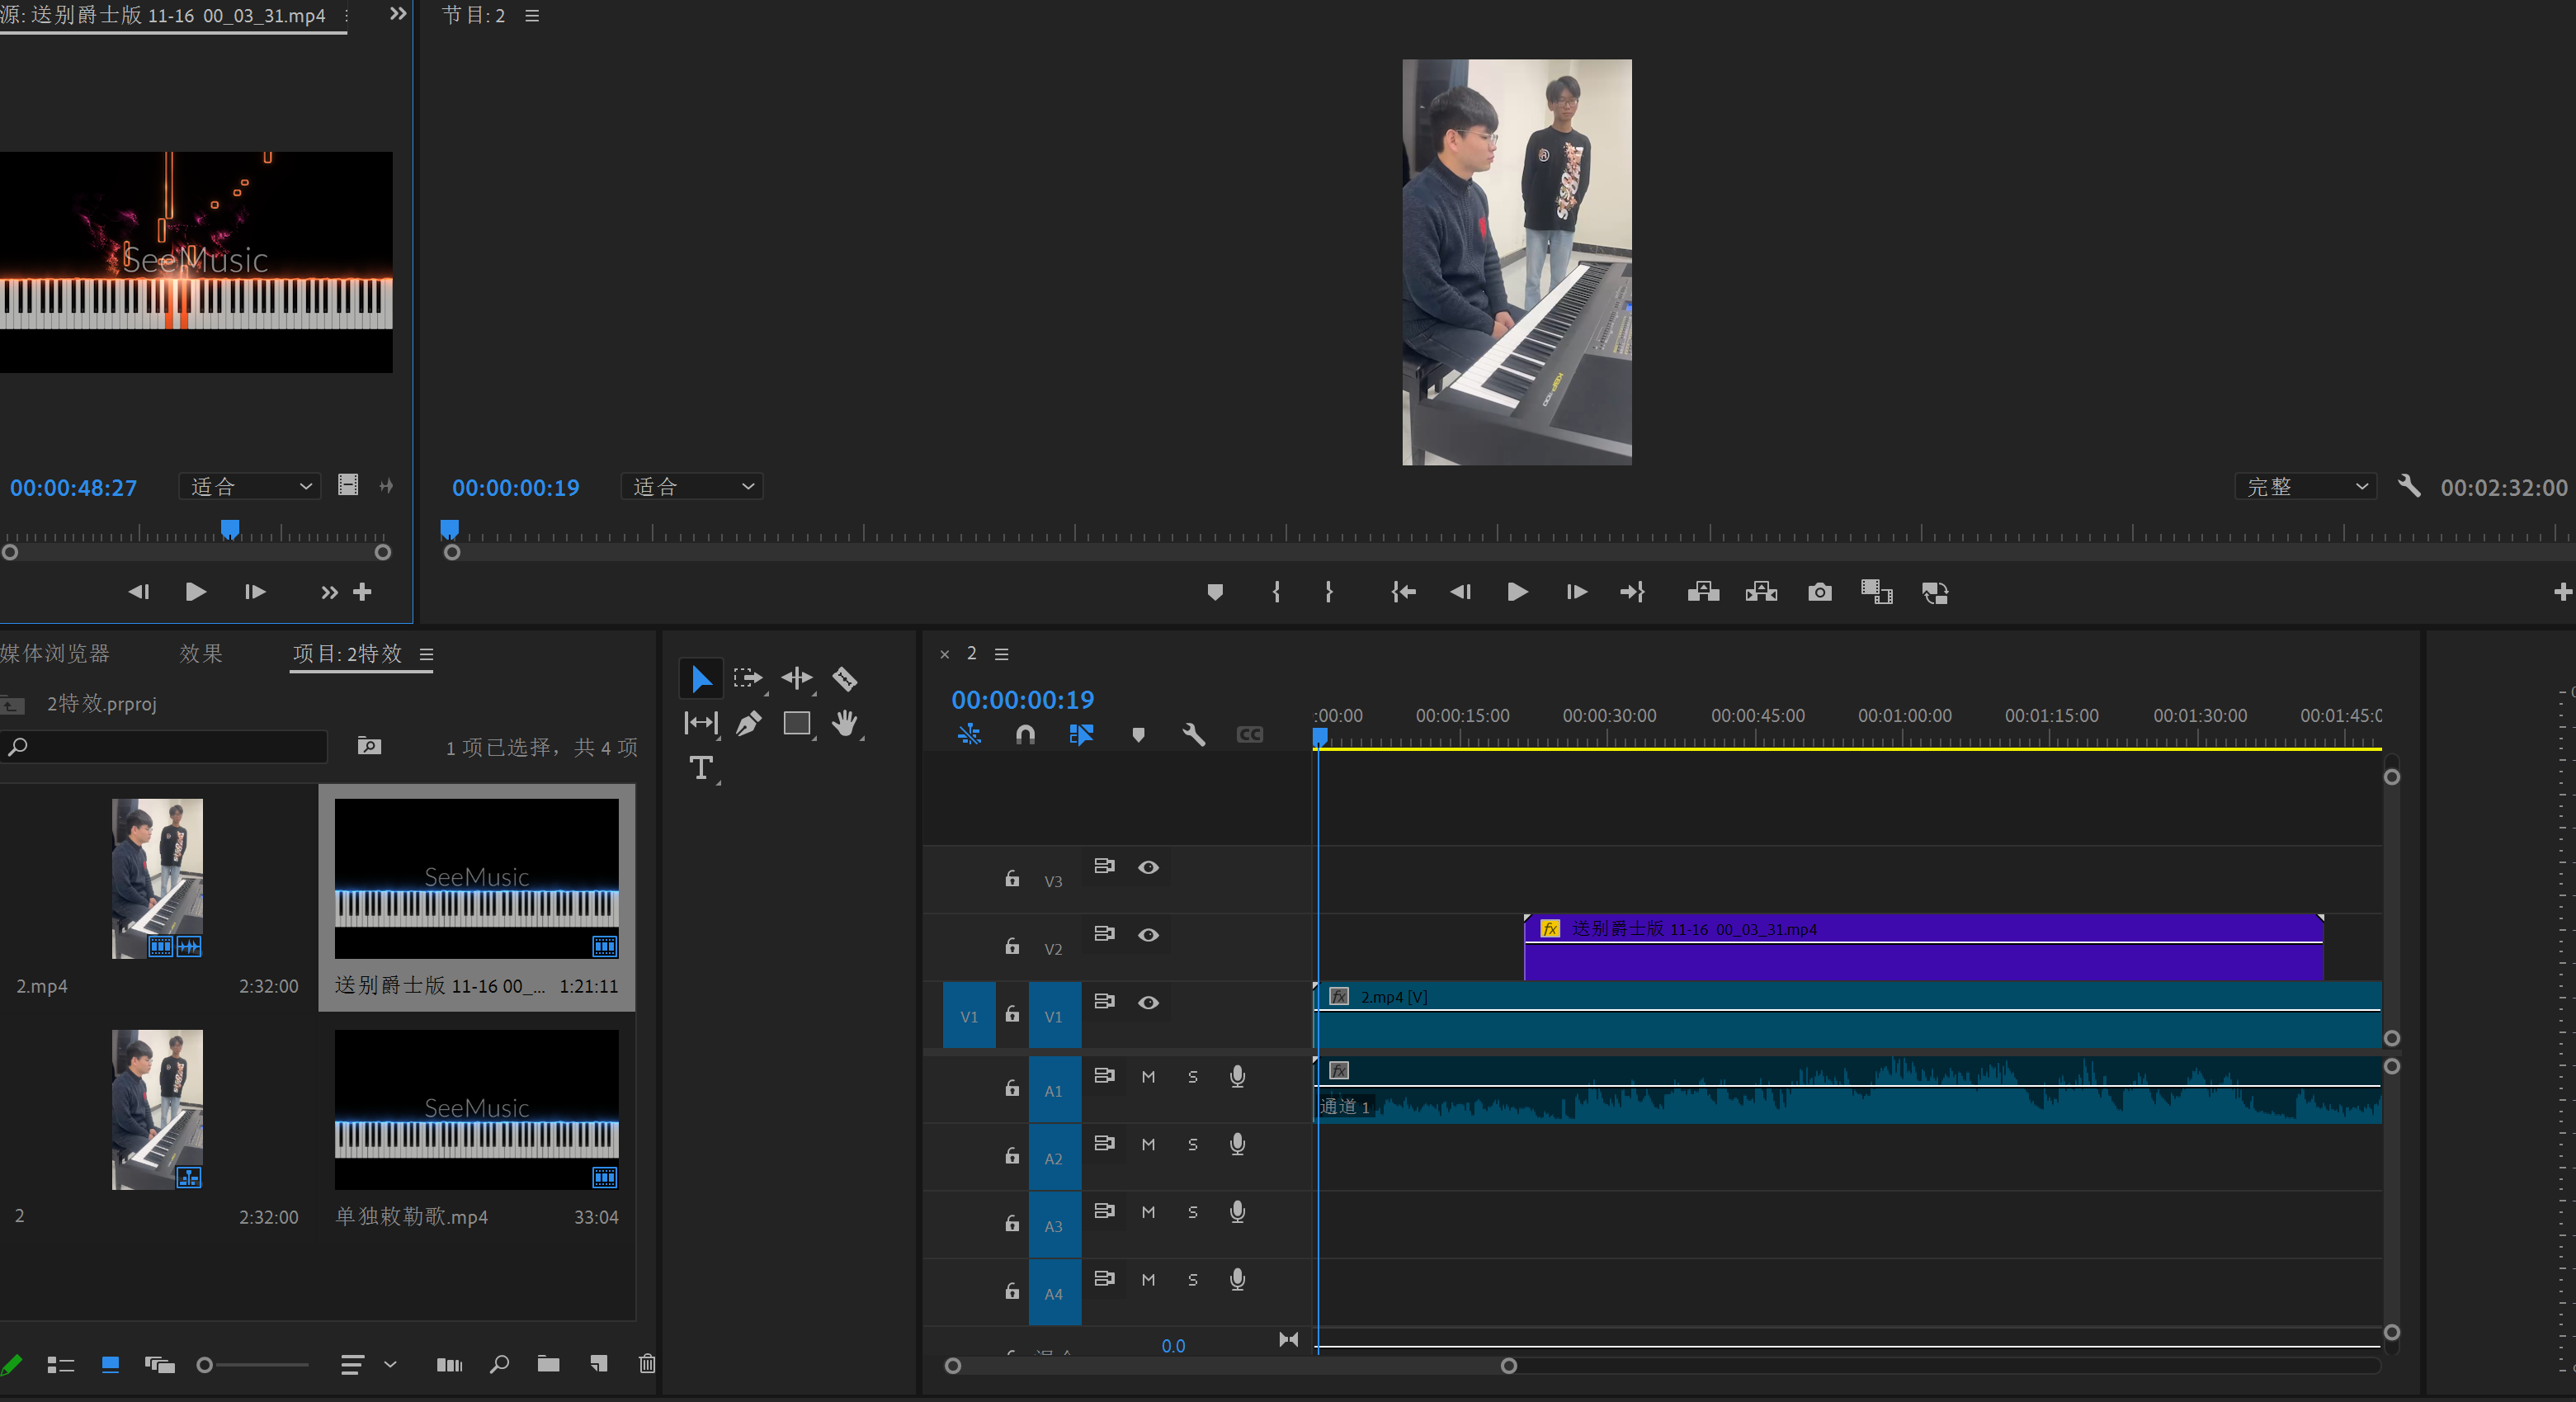
Task: Hide track V2 output with eye icon
Action: (1148, 935)
